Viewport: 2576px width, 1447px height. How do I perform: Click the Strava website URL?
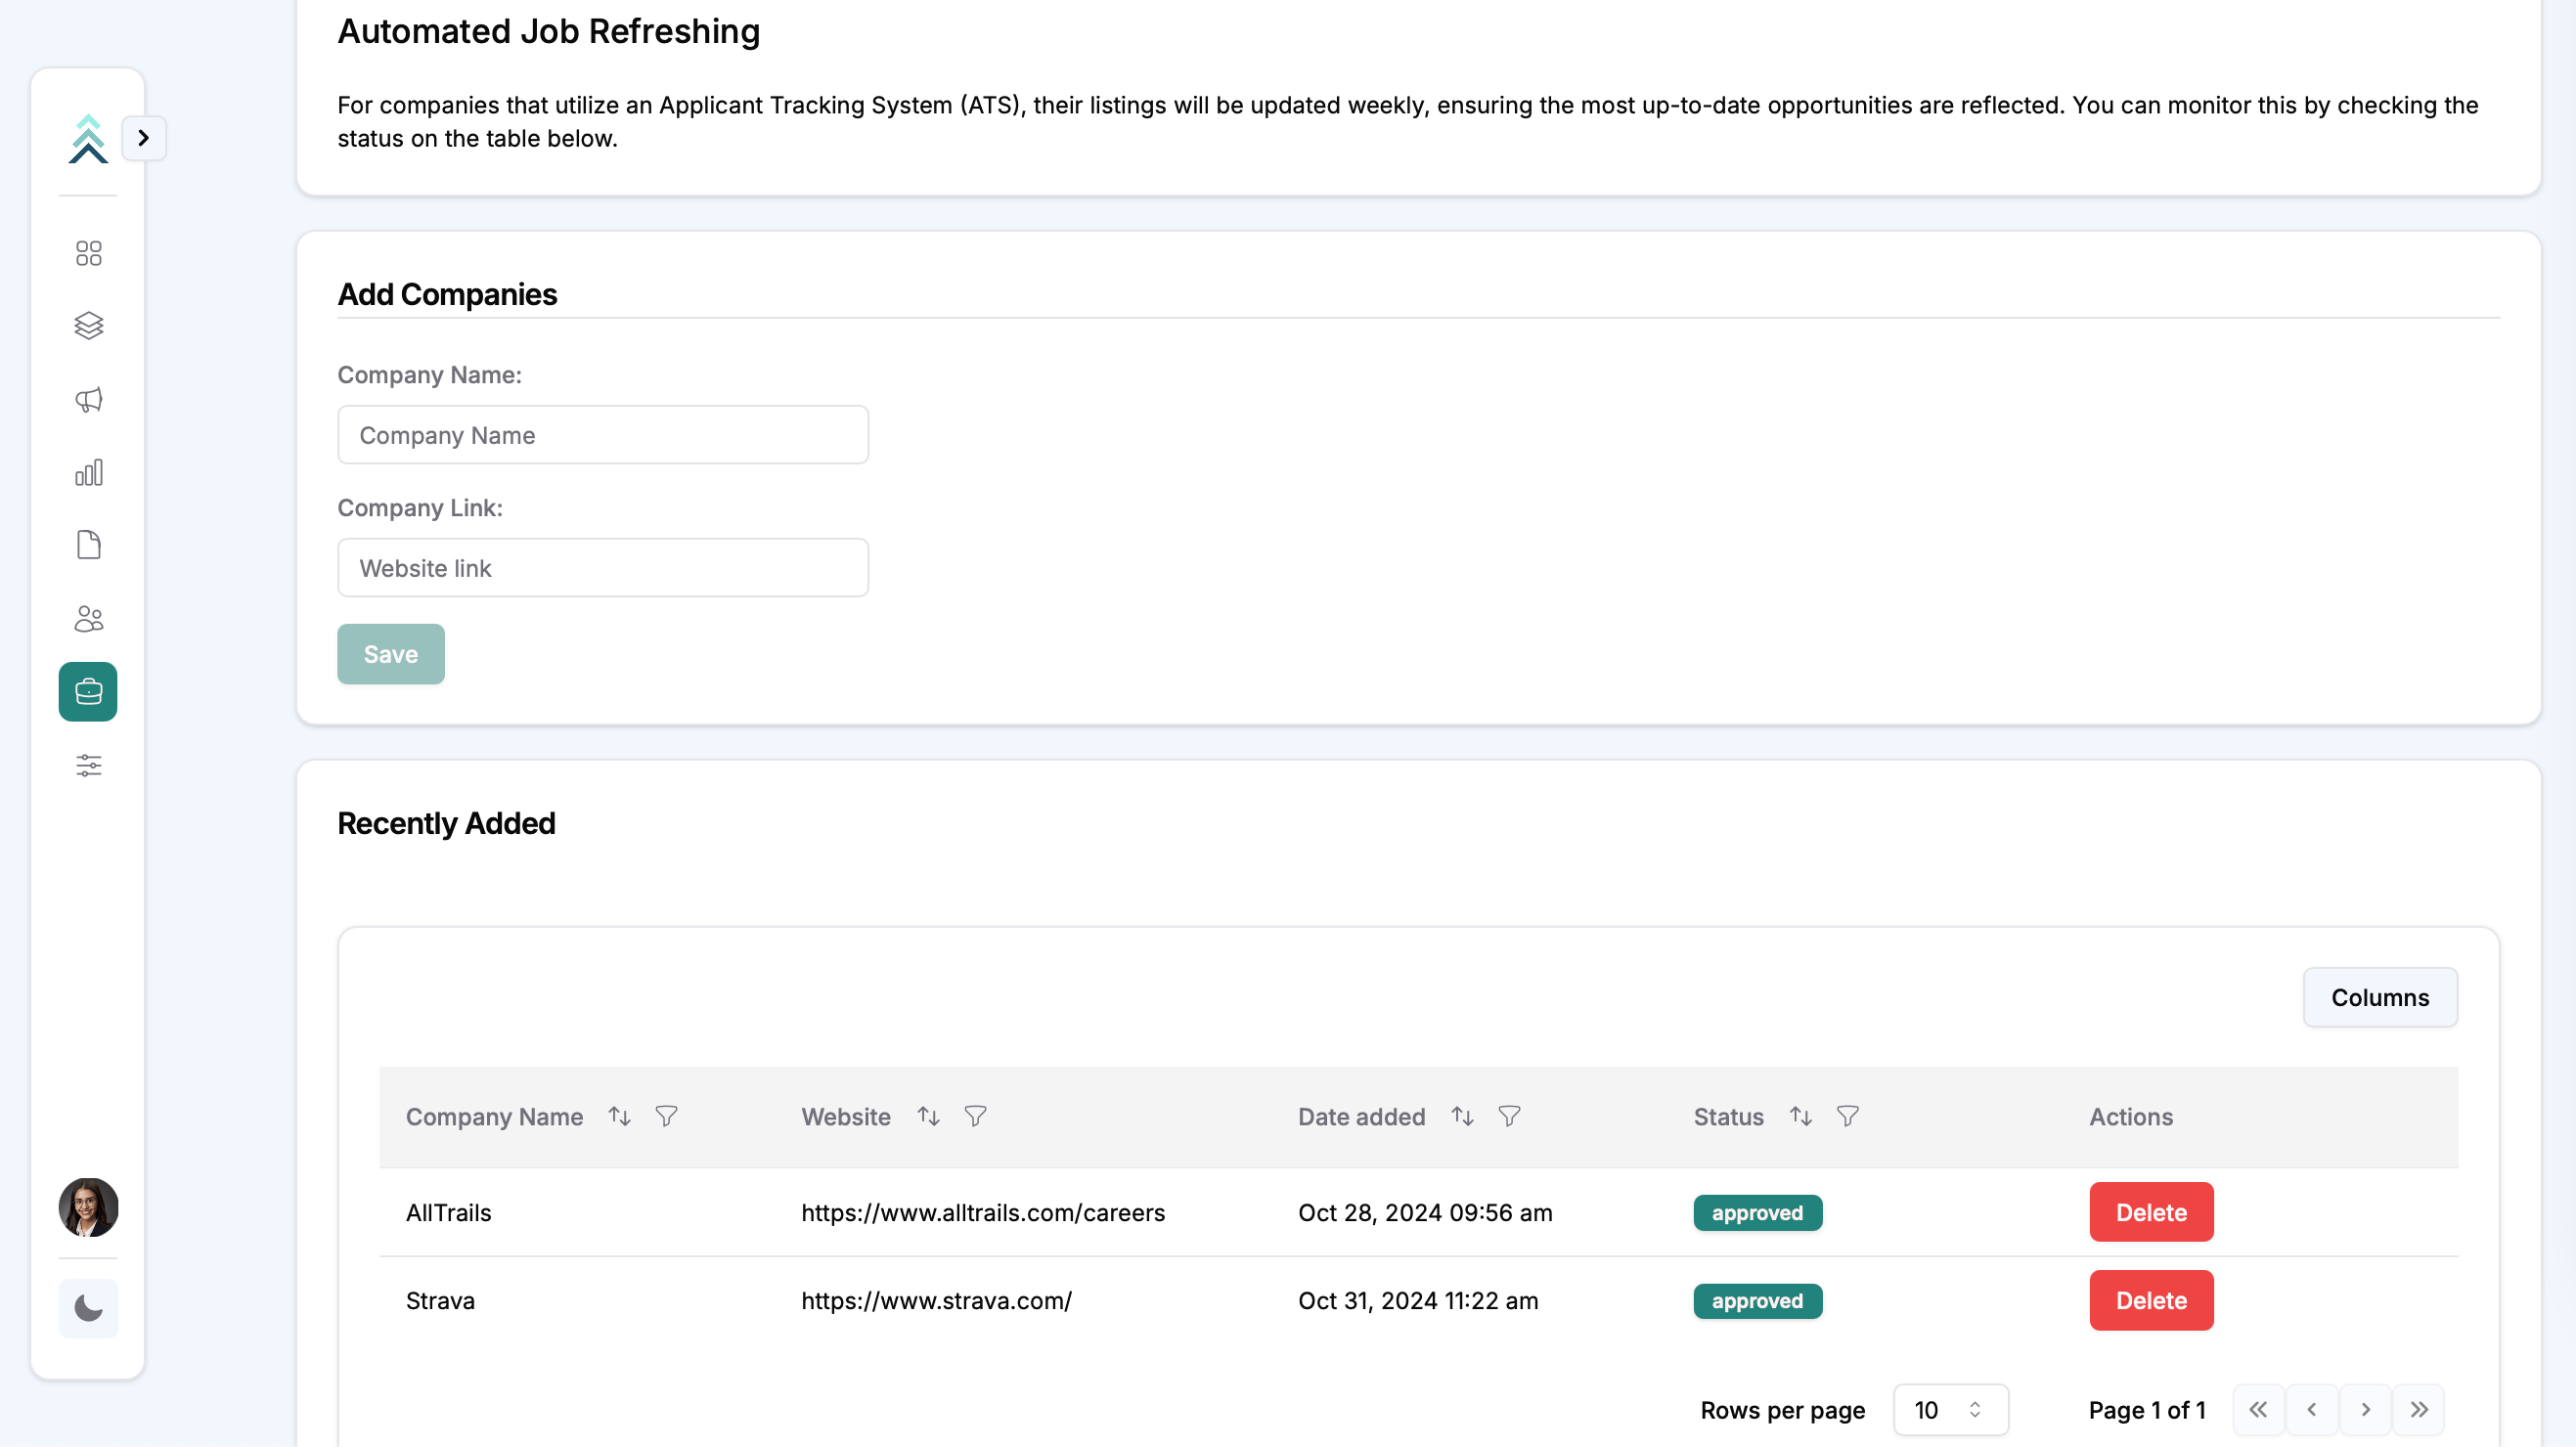click(936, 1300)
